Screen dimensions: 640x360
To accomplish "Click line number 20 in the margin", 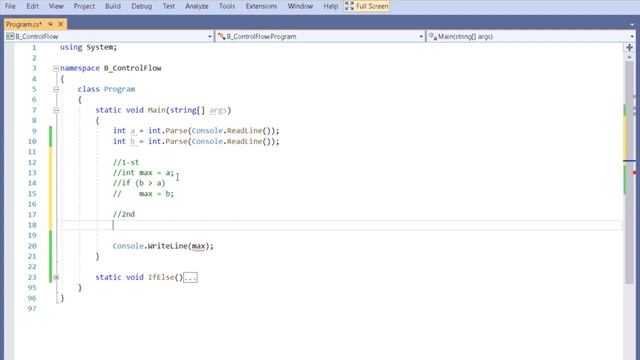I will tap(32, 246).
